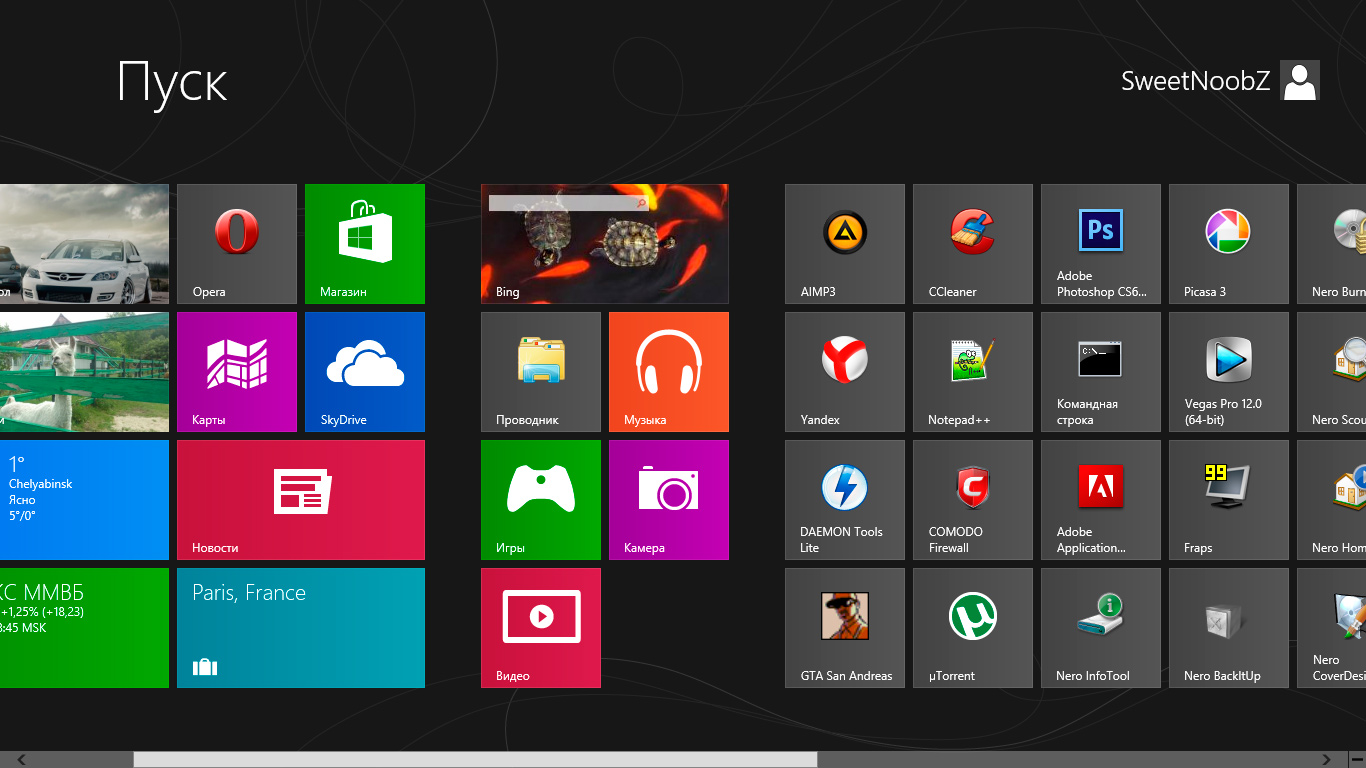Launch Adobe Photoshop CS6
Image resolution: width=1366 pixels, height=768 pixels.
1101,244
